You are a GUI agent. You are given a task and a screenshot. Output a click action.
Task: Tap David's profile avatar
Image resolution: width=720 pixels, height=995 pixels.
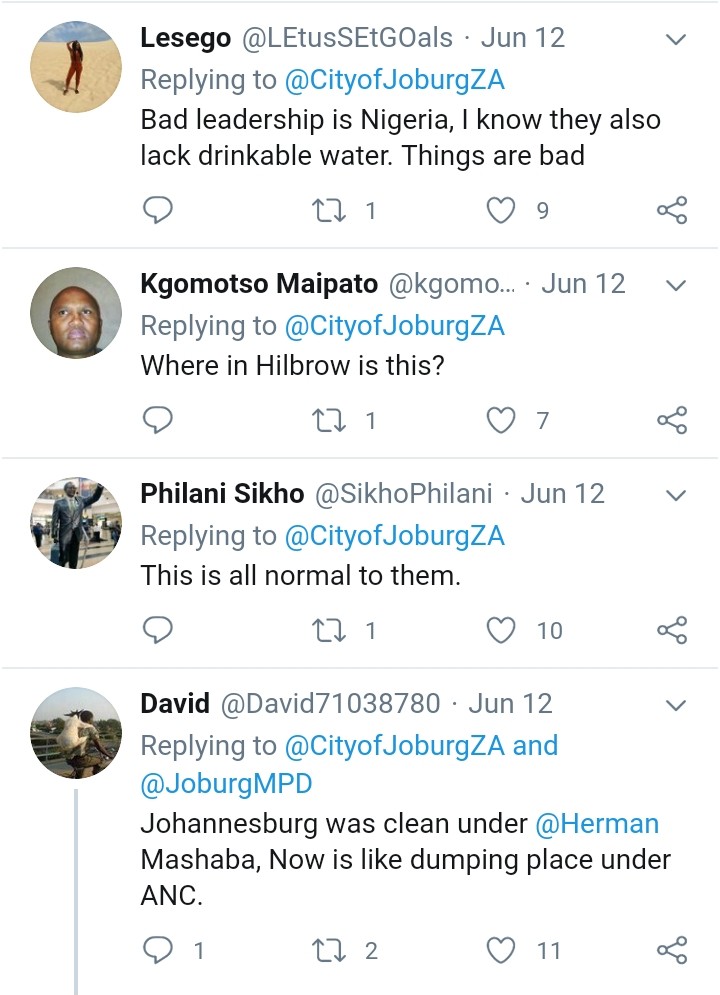(x=76, y=732)
